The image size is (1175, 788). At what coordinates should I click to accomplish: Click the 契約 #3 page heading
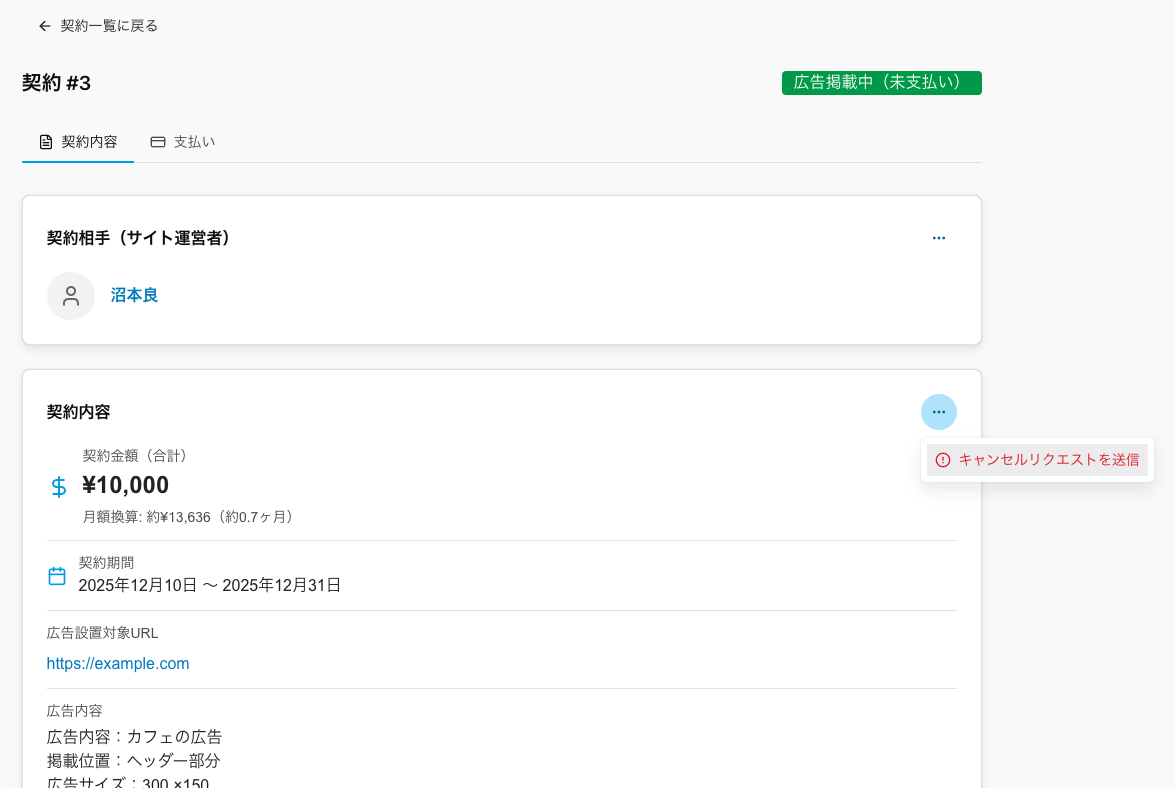pos(56,83)
